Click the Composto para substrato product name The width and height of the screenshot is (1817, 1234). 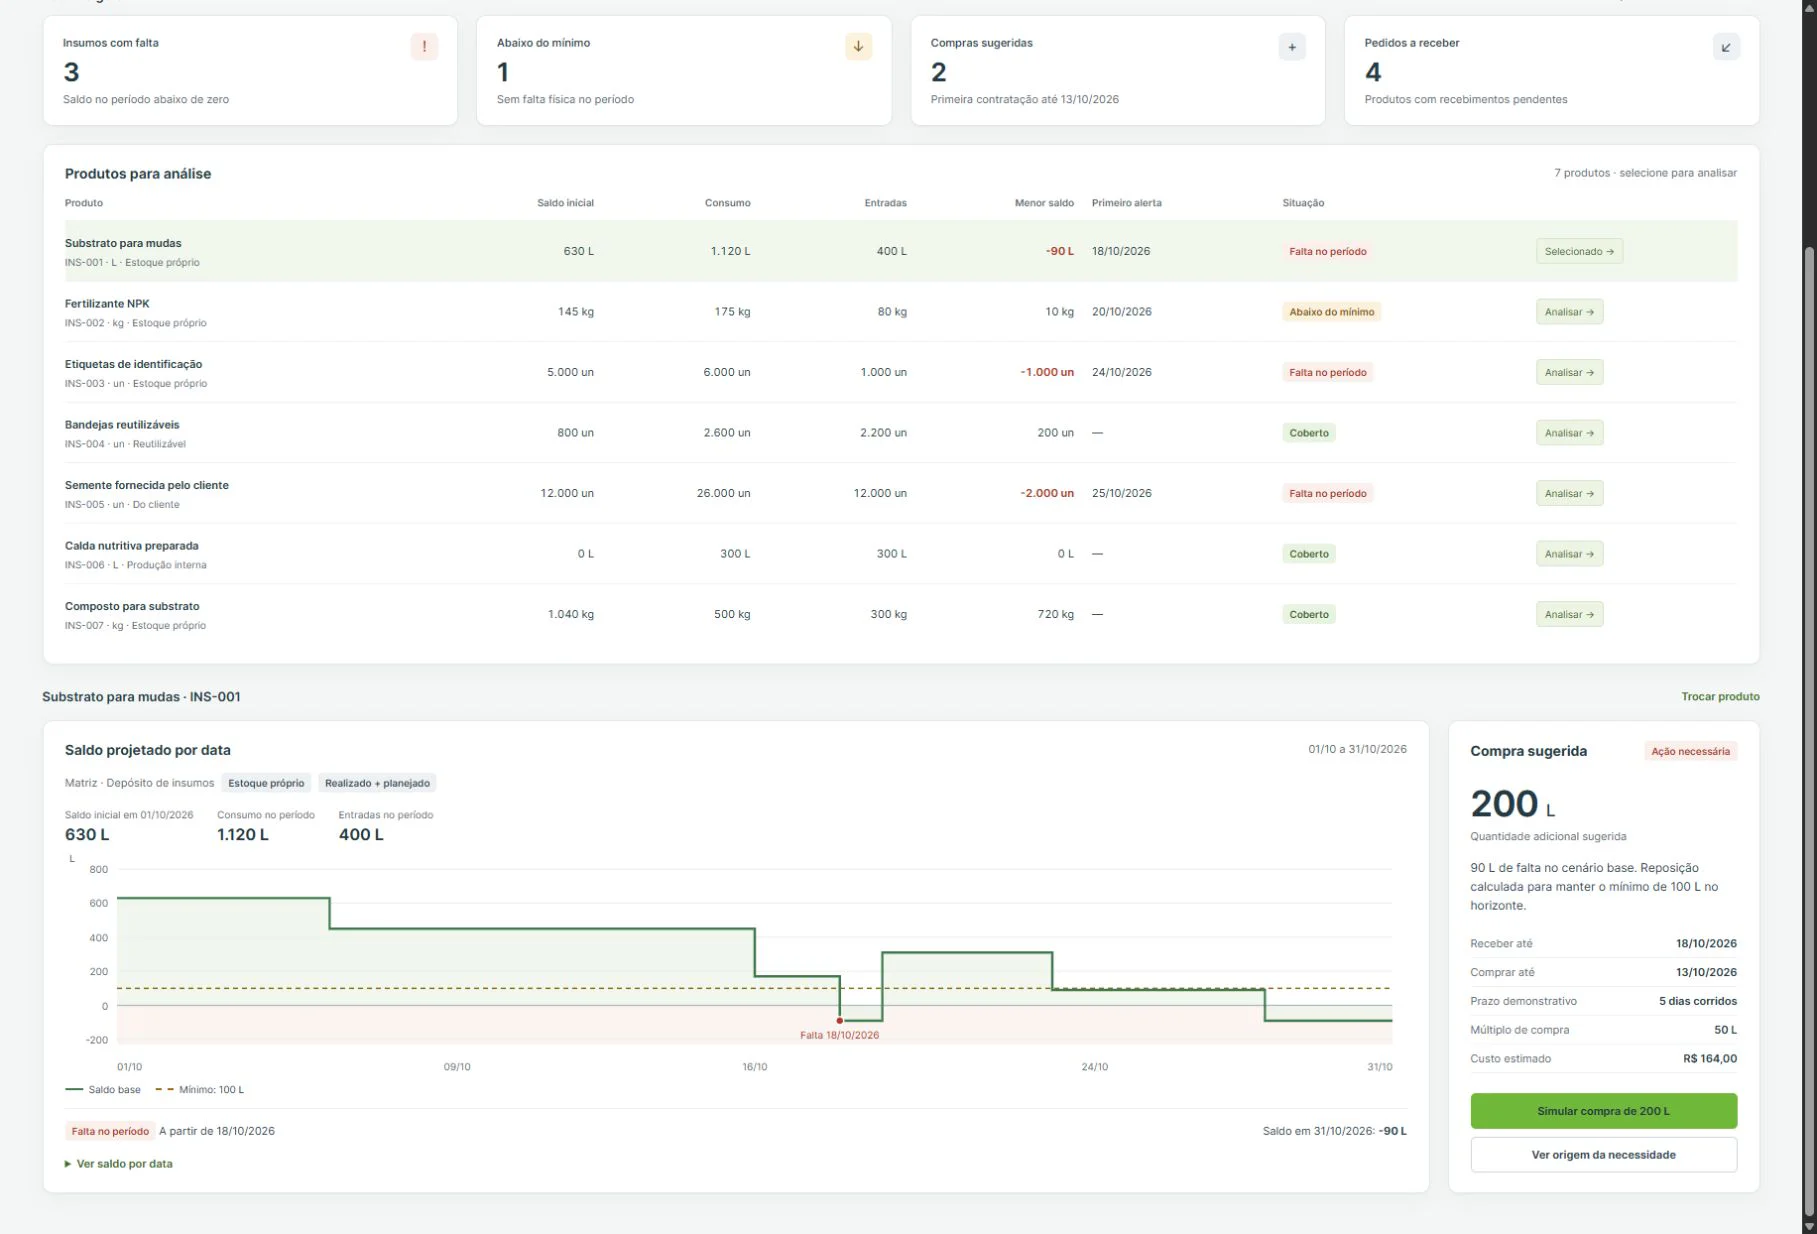pos(132,607)
